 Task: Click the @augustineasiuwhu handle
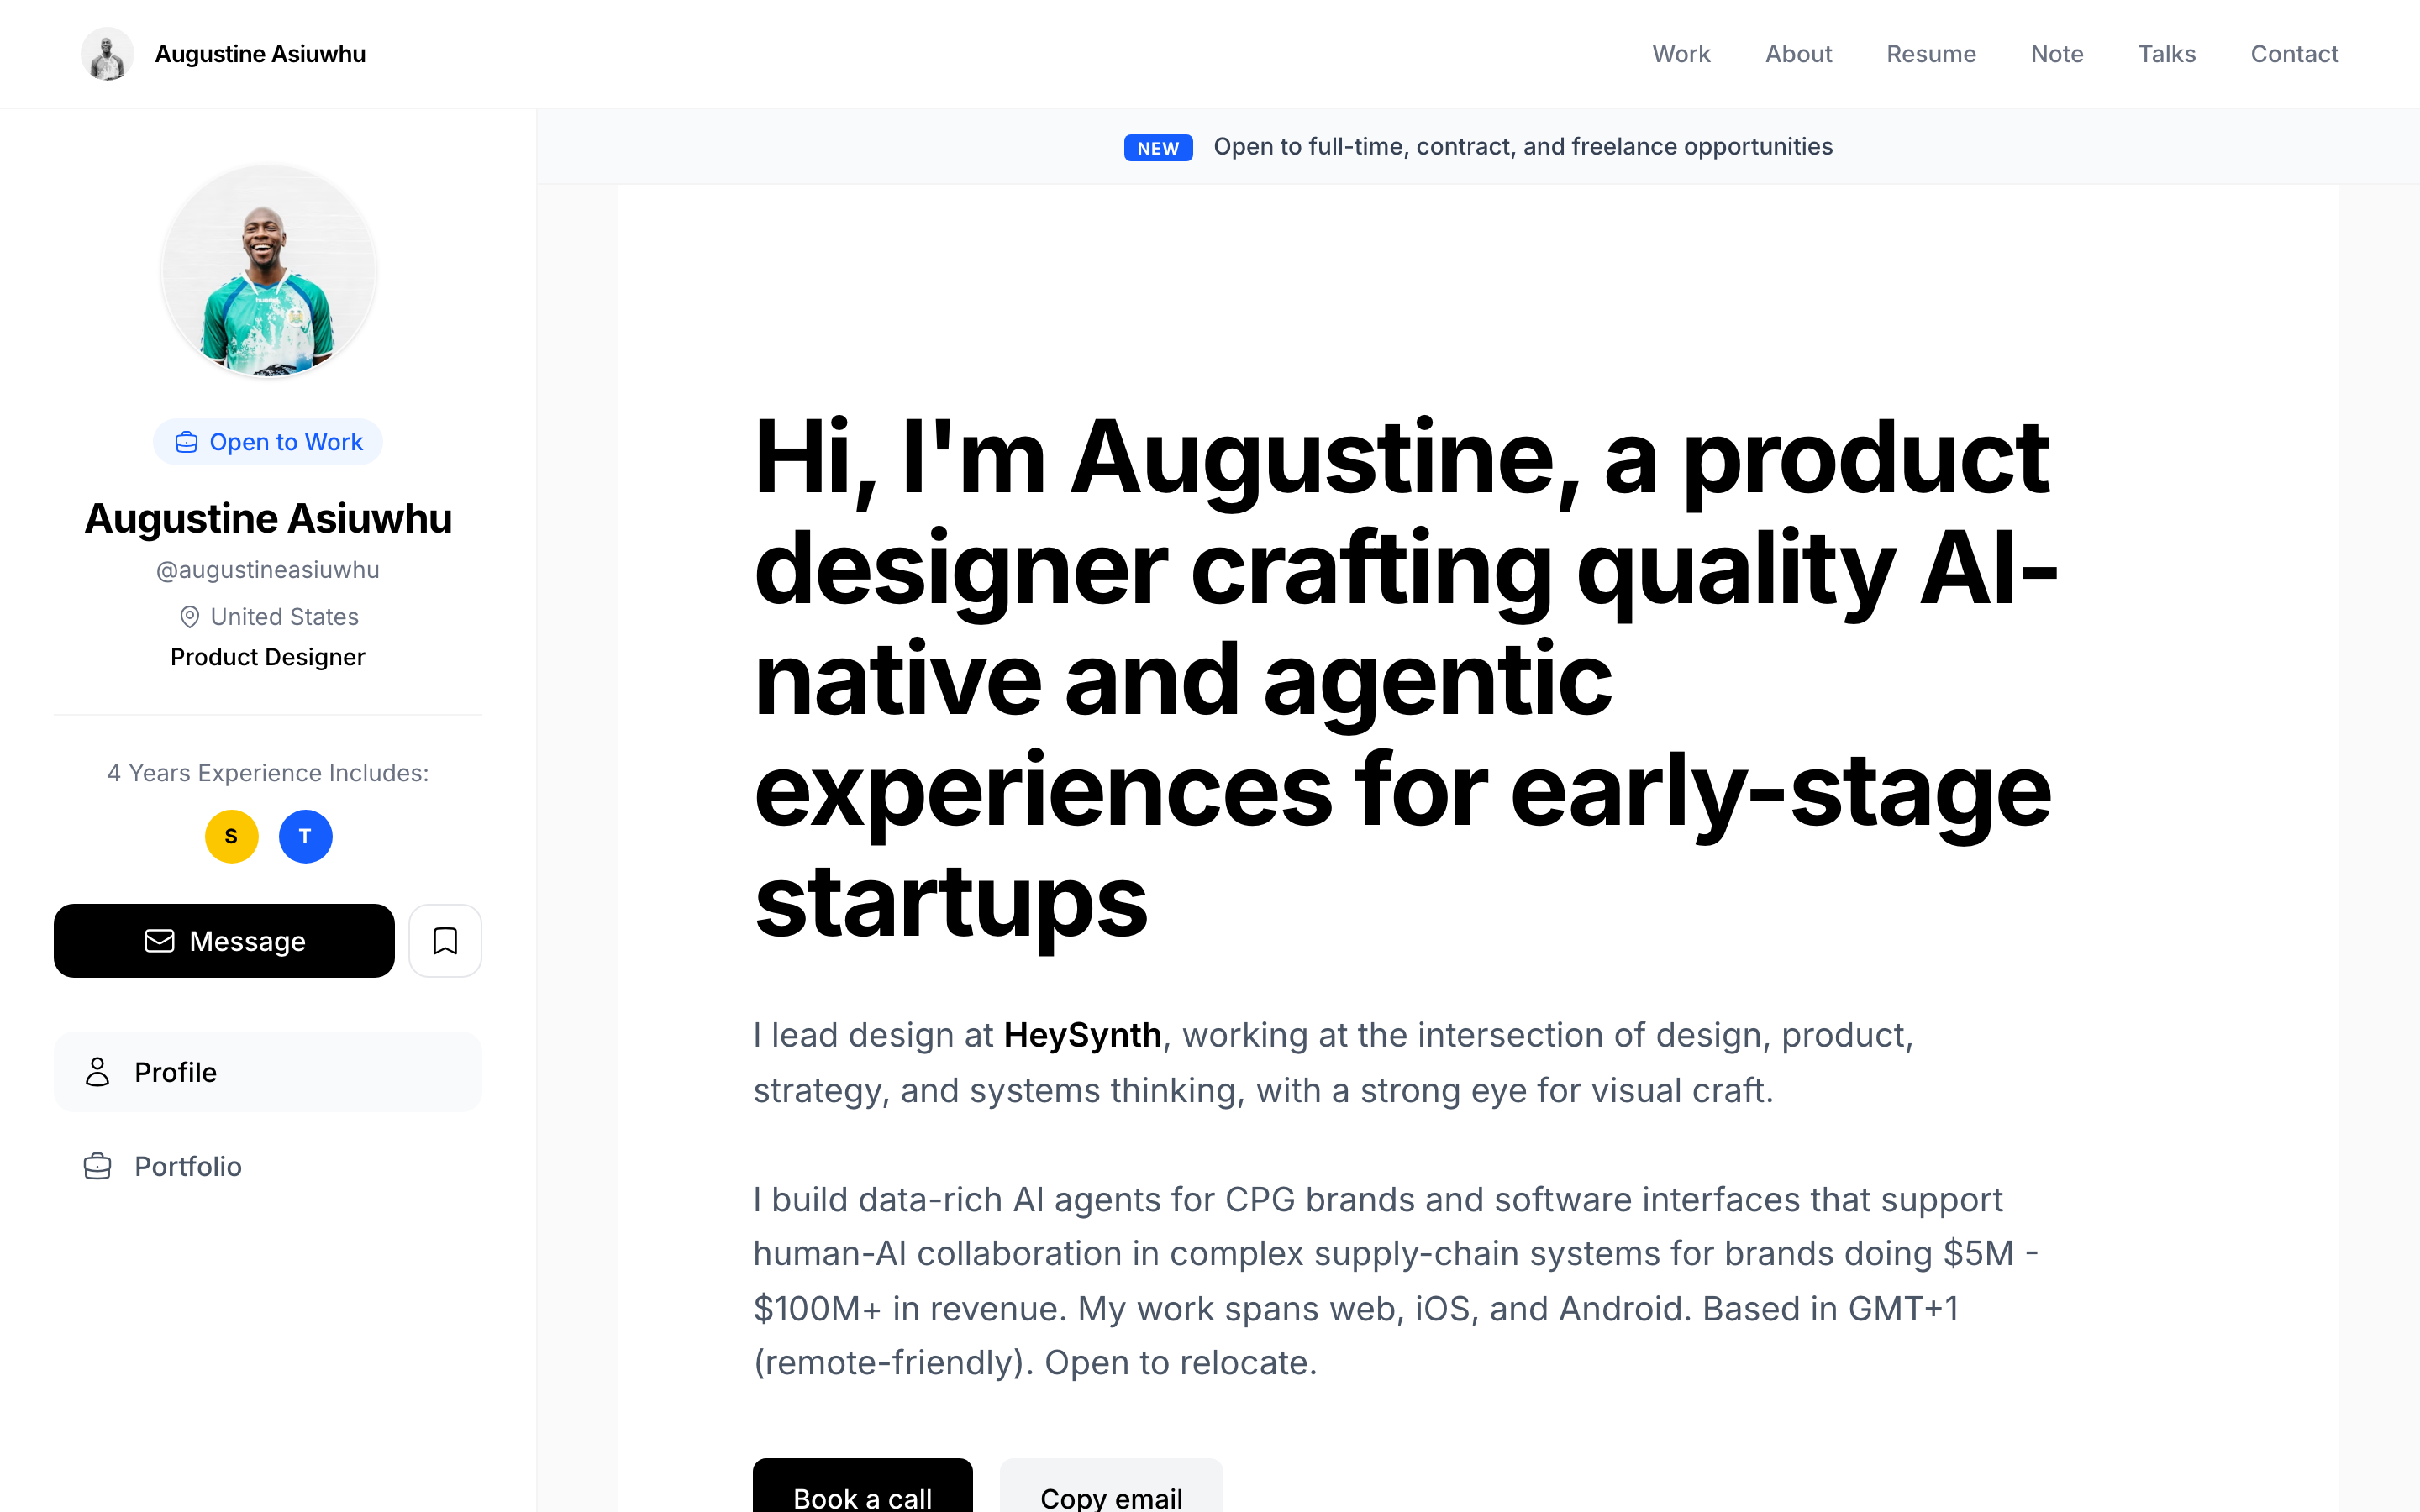click(268, 570)
